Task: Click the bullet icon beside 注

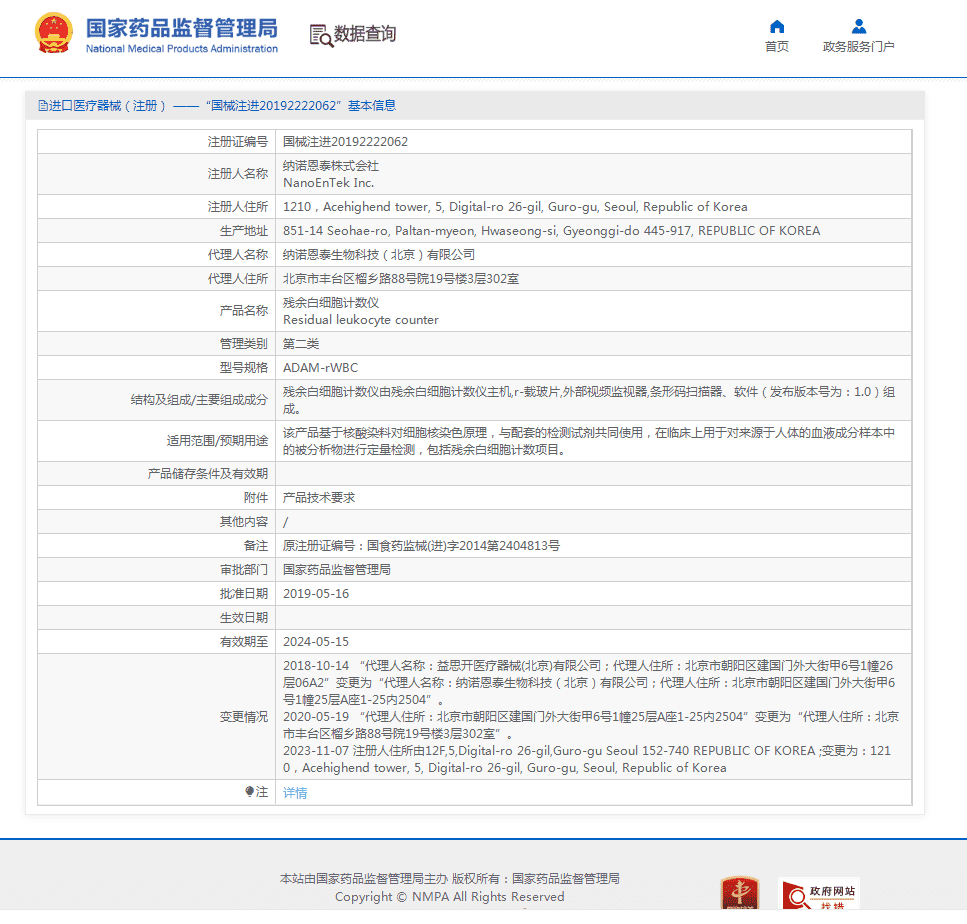Action: click(x=249, y=791)
